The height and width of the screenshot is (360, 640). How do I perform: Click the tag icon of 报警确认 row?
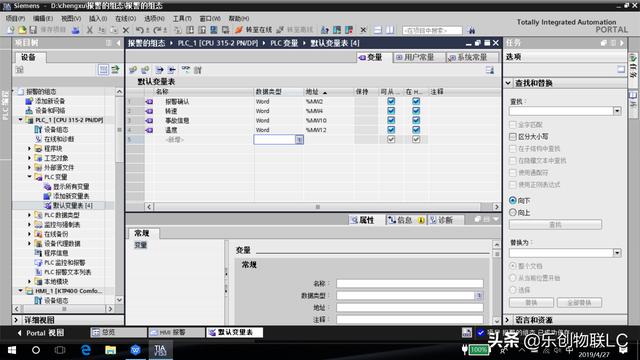pyautogui.click(x=149, y=101)
